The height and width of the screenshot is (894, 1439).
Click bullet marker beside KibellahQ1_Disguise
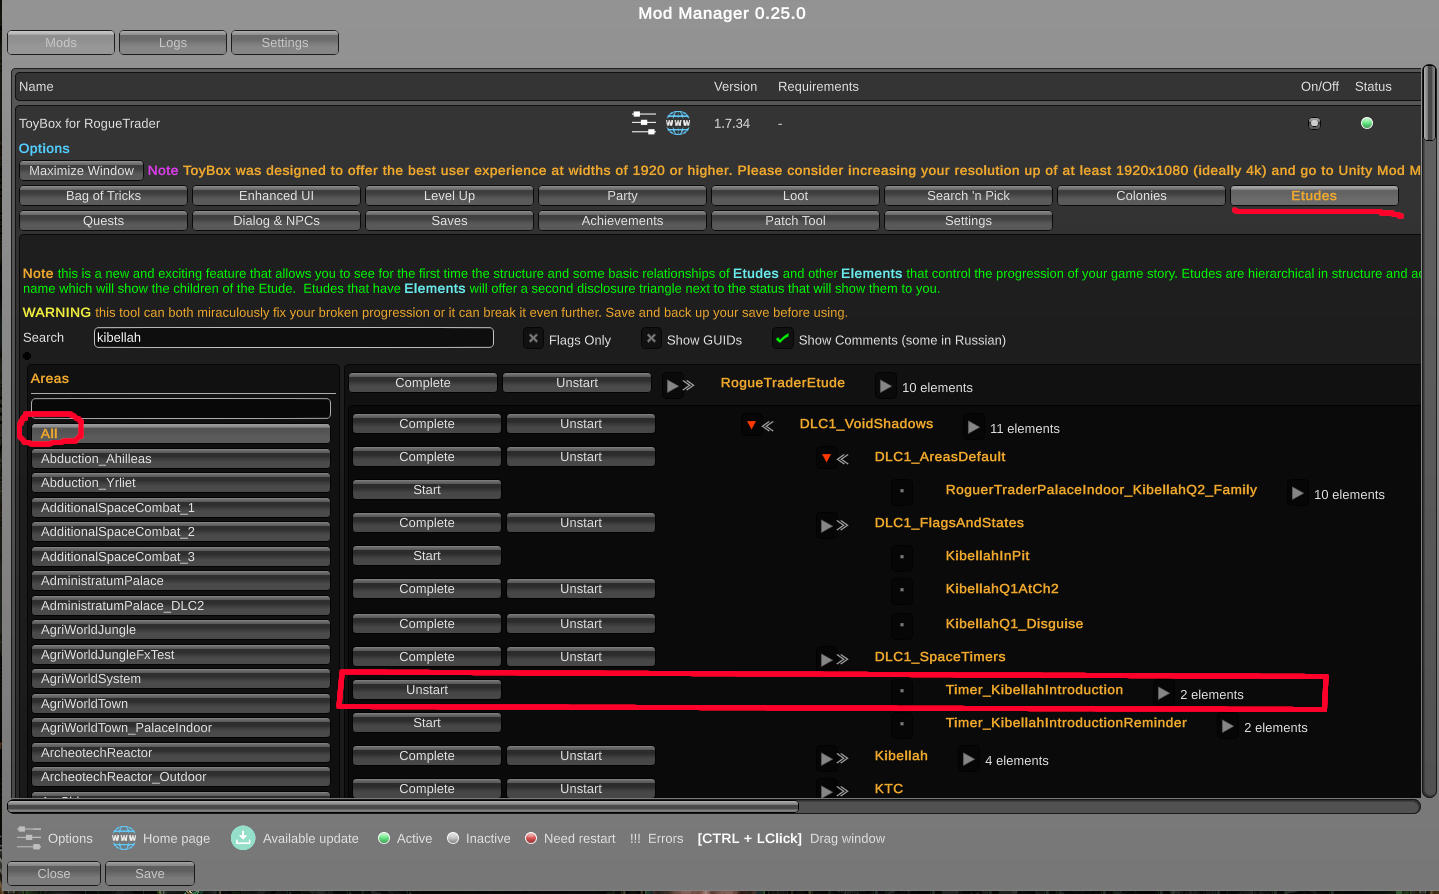(902, 625)
